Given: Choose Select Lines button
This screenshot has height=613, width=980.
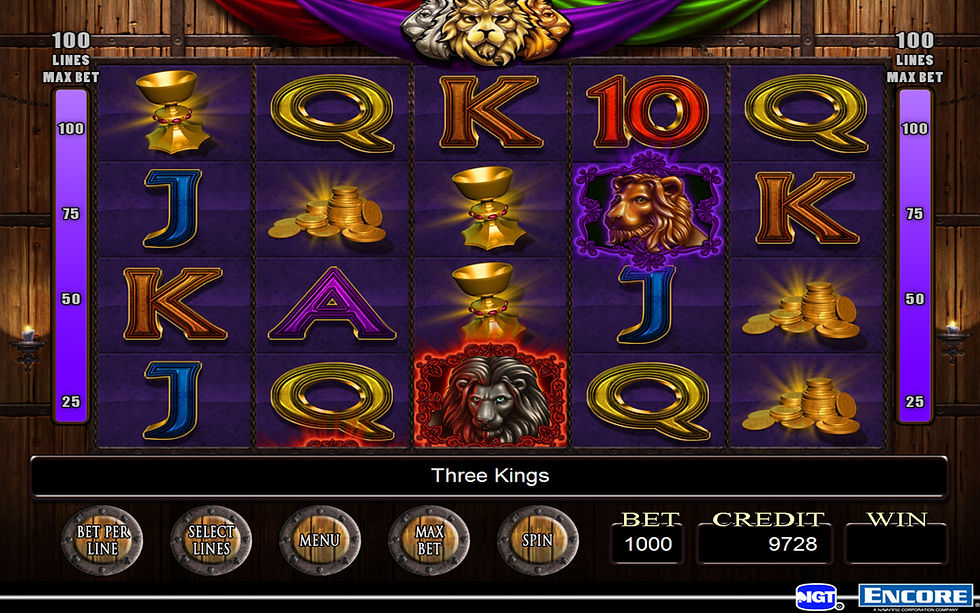Looking at the screenshot, I should click(x=211, y=541).
